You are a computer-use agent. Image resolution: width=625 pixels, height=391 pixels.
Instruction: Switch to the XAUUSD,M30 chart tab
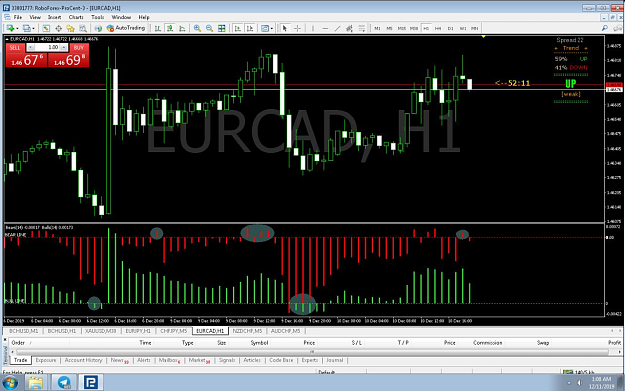tap(100, 331)
